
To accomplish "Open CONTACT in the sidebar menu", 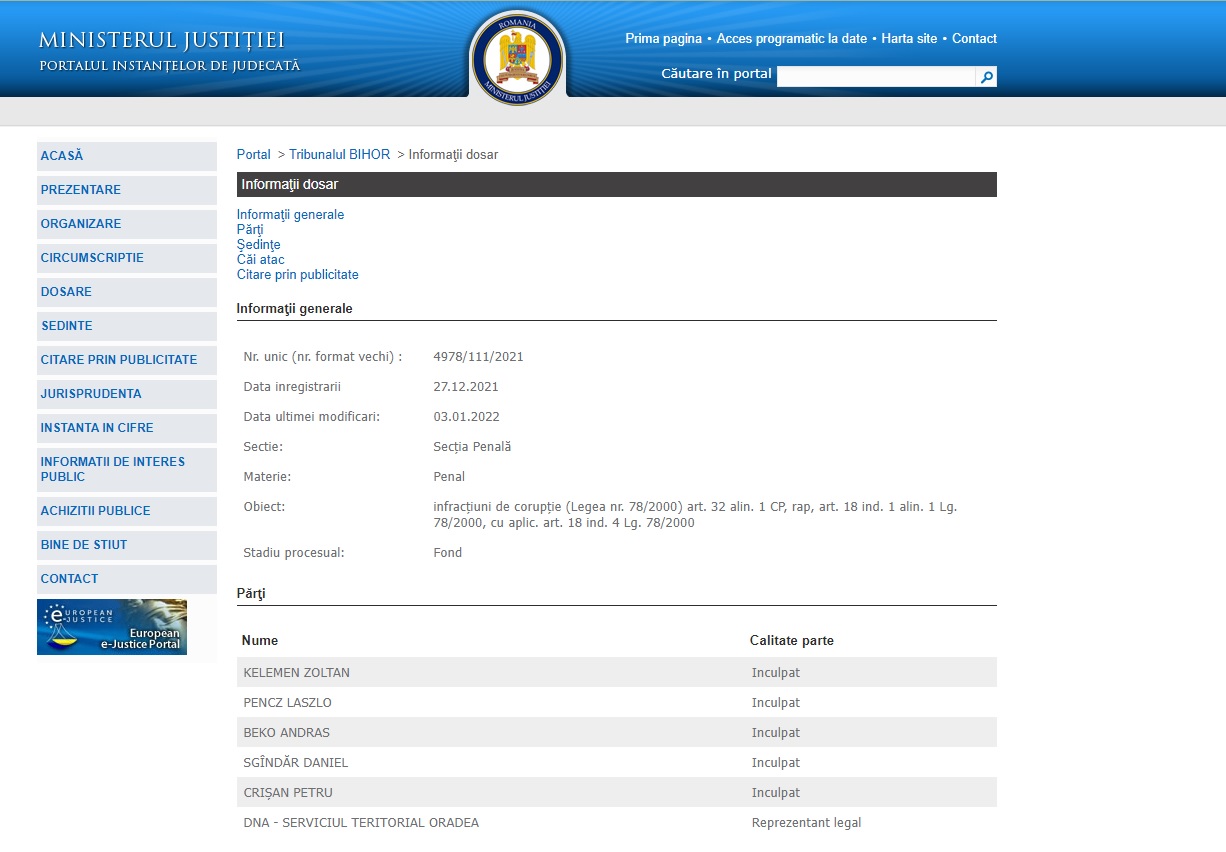I will point(127,579).
